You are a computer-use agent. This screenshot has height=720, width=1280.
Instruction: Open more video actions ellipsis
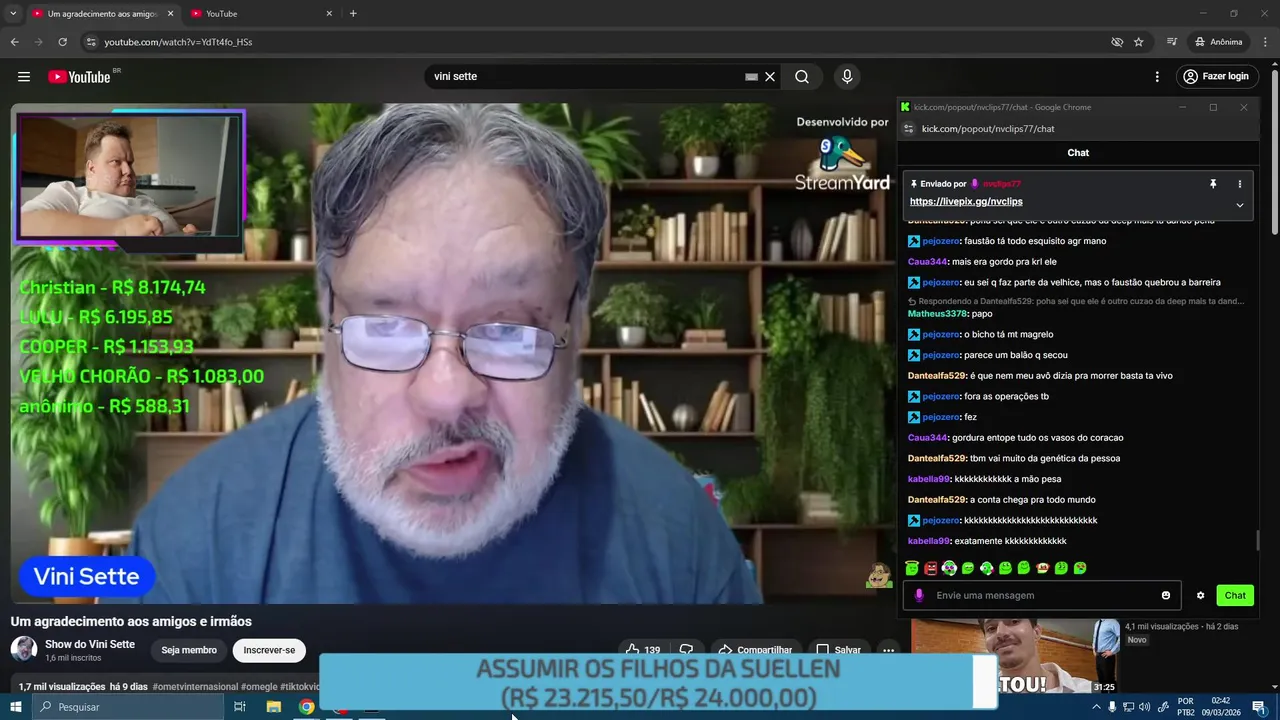888,650
